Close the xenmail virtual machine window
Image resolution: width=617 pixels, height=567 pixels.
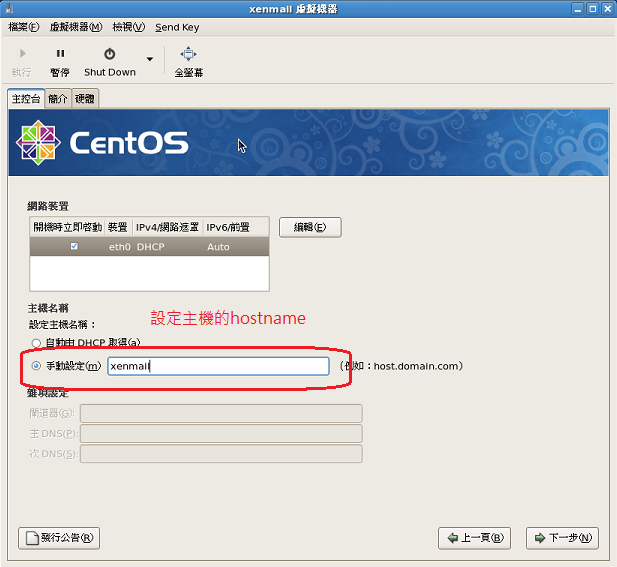click(608, 9)
